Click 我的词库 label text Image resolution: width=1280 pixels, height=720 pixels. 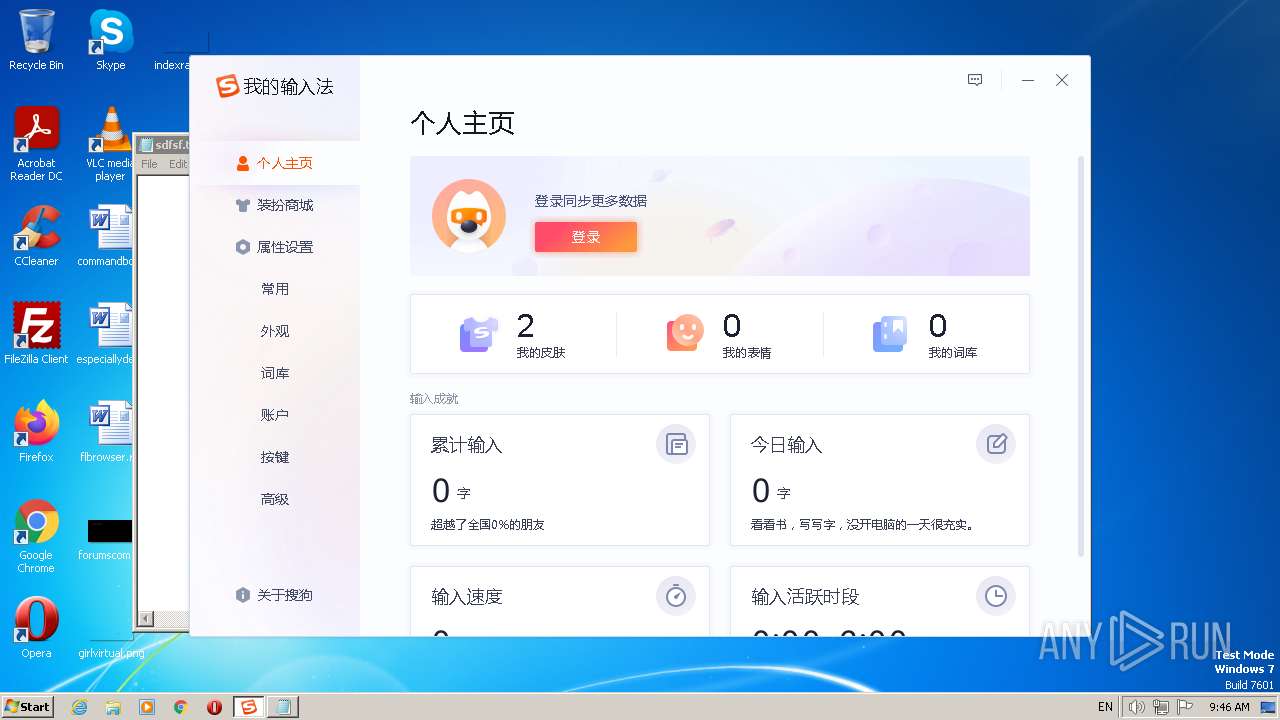(x=953, y=353)
